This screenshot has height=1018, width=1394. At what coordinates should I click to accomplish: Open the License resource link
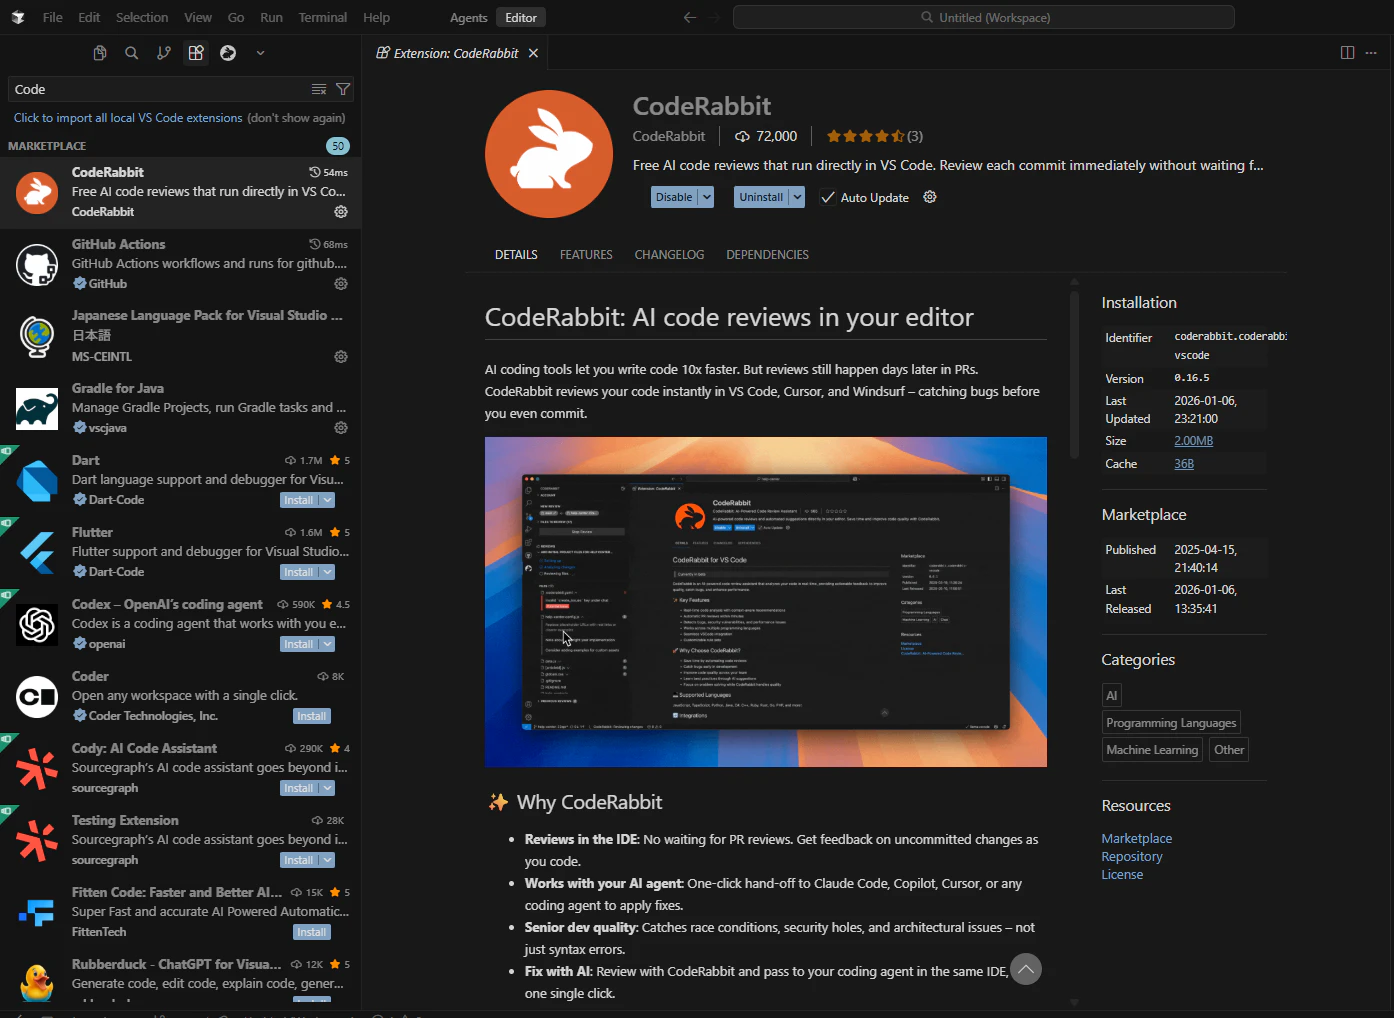[x=1122, y=875]
